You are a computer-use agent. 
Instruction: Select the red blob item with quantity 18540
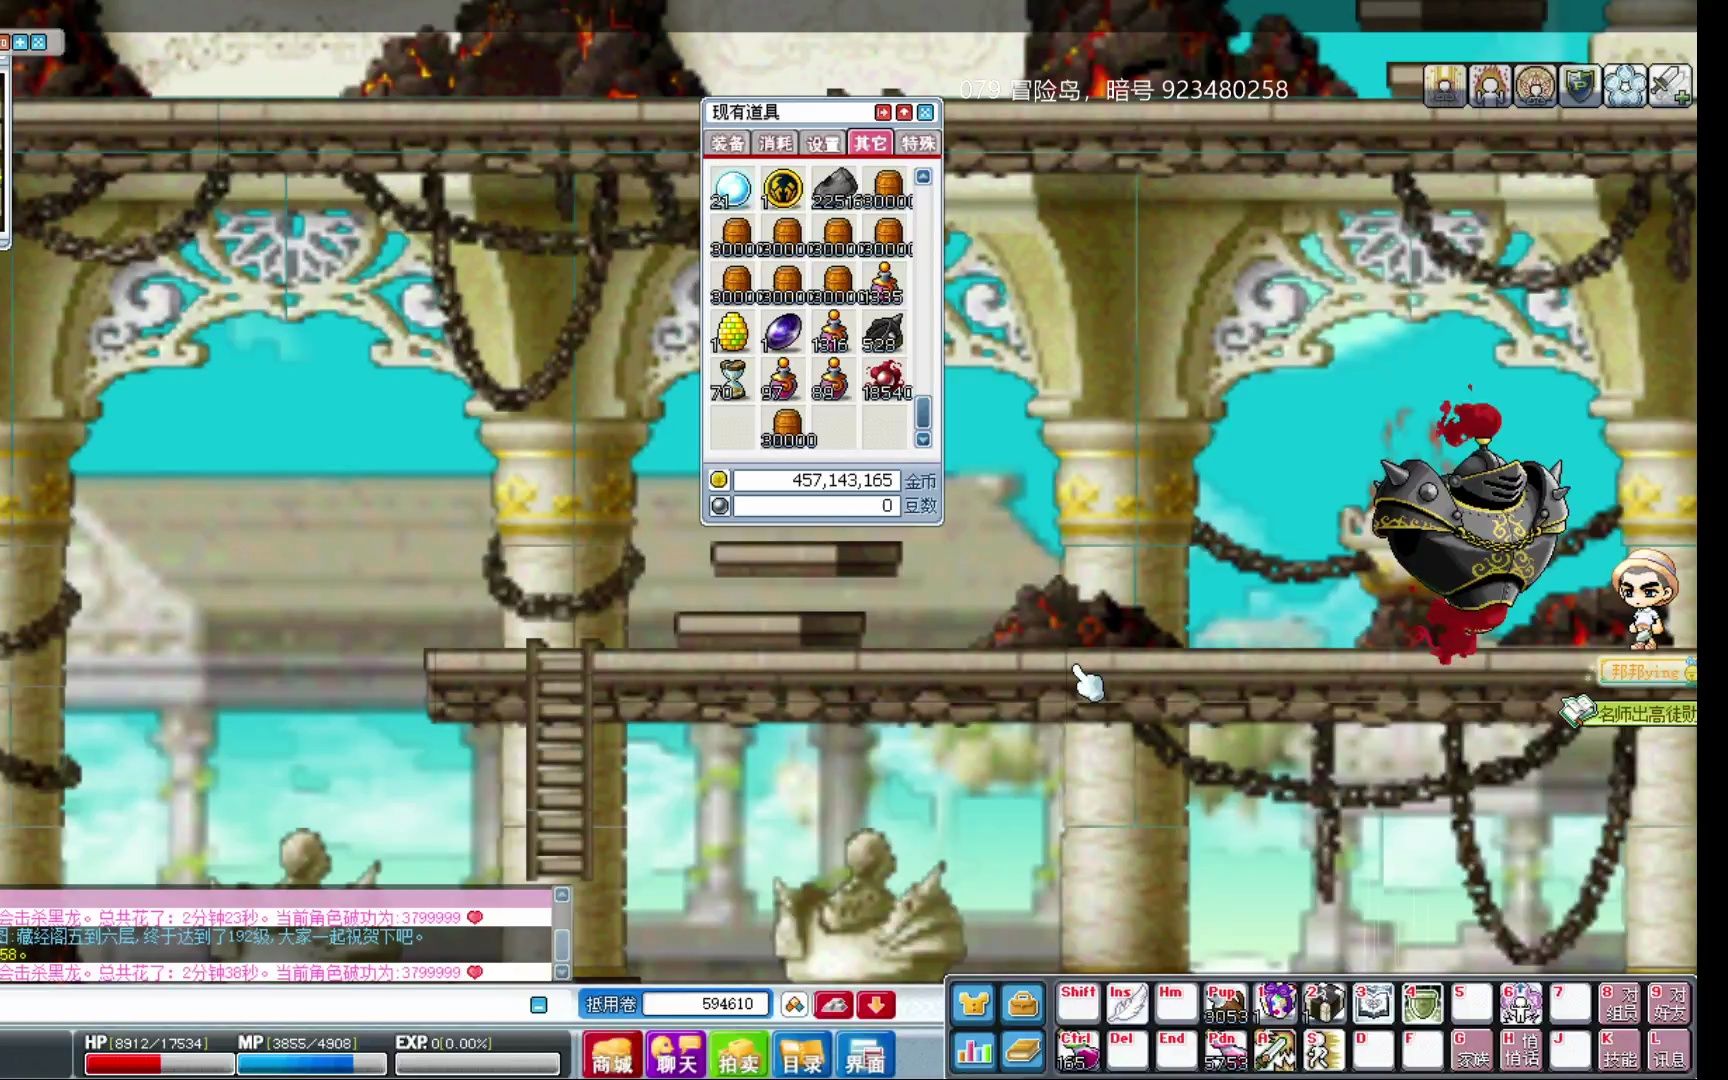(x=887, y=381)
